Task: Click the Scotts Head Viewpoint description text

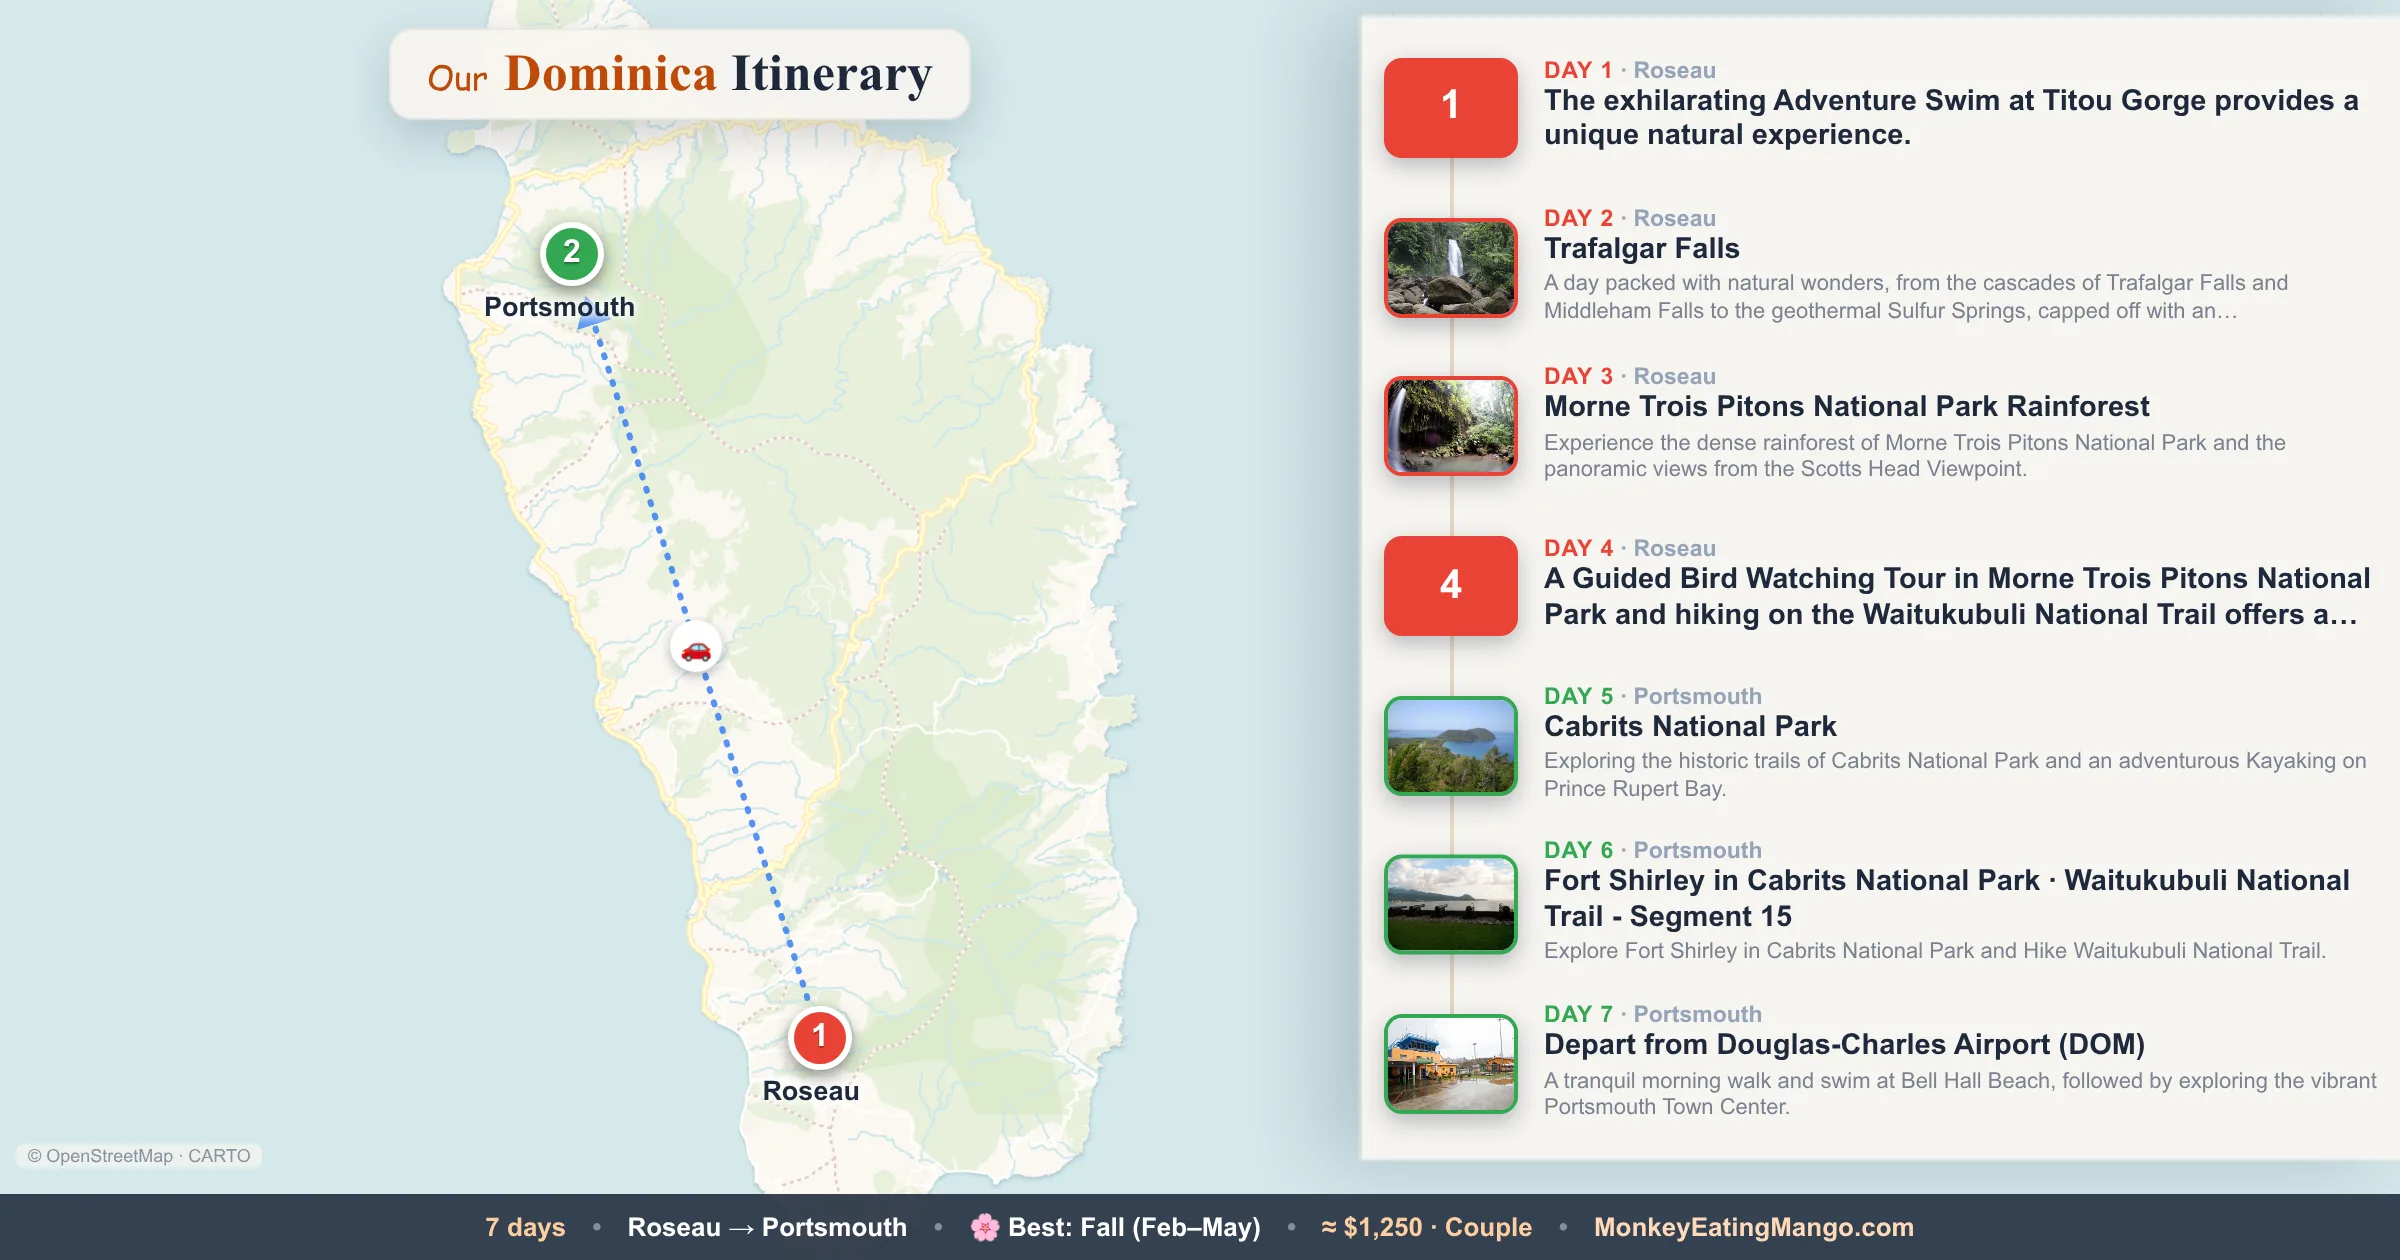Action: pyautogui.click(x=1915, y=455)
